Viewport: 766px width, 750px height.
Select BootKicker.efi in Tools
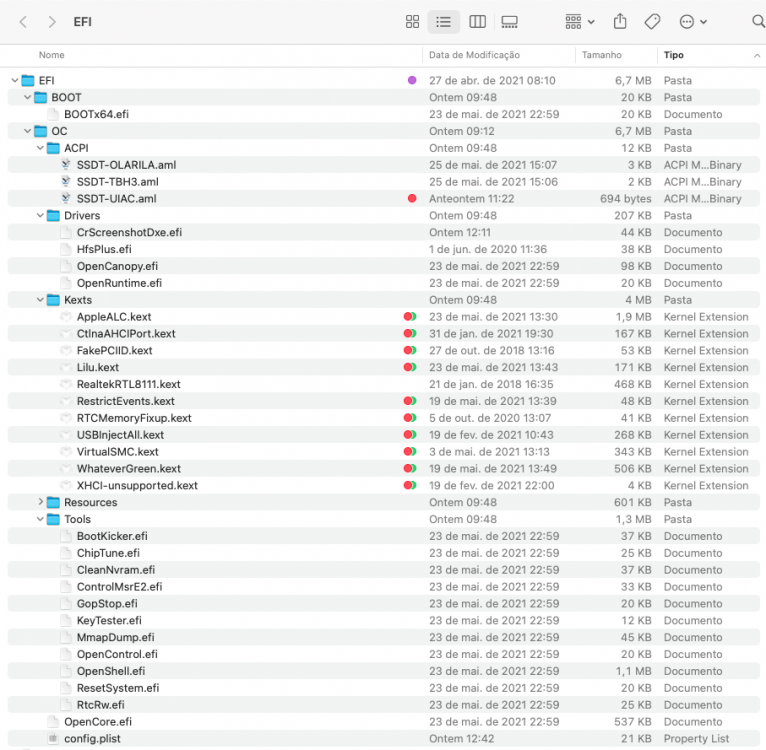click(112, 536)
